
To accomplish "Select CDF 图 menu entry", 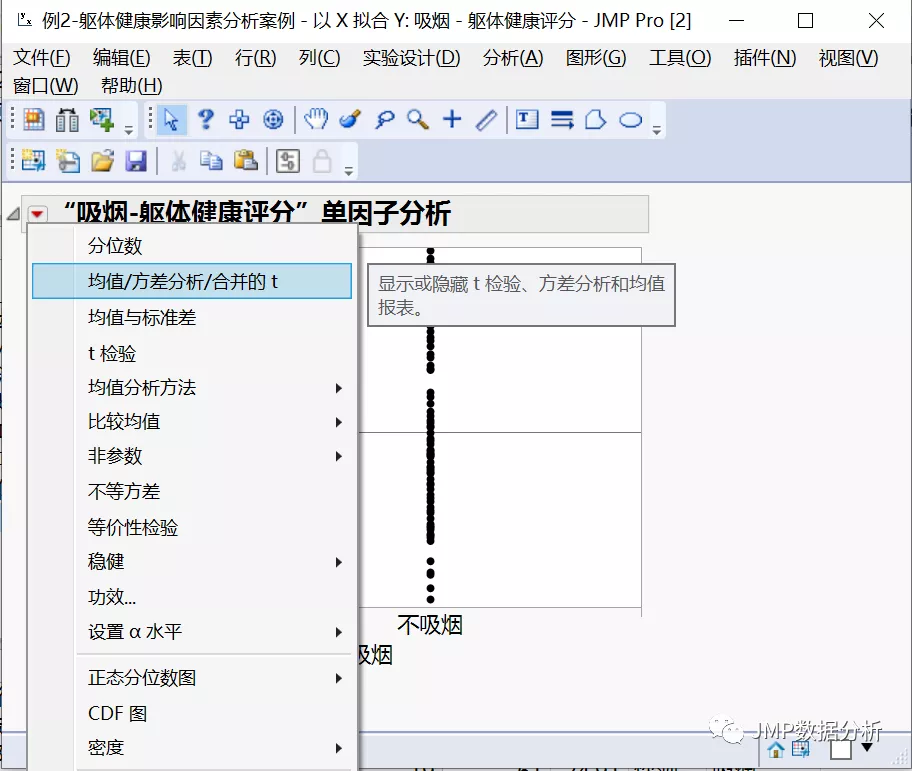I will (193, 713).
